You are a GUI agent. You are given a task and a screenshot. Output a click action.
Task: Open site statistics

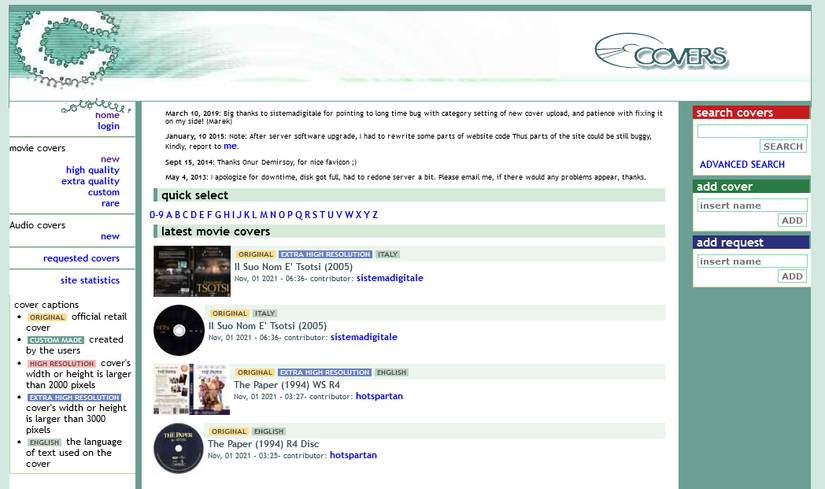click(x=90, y=281)
